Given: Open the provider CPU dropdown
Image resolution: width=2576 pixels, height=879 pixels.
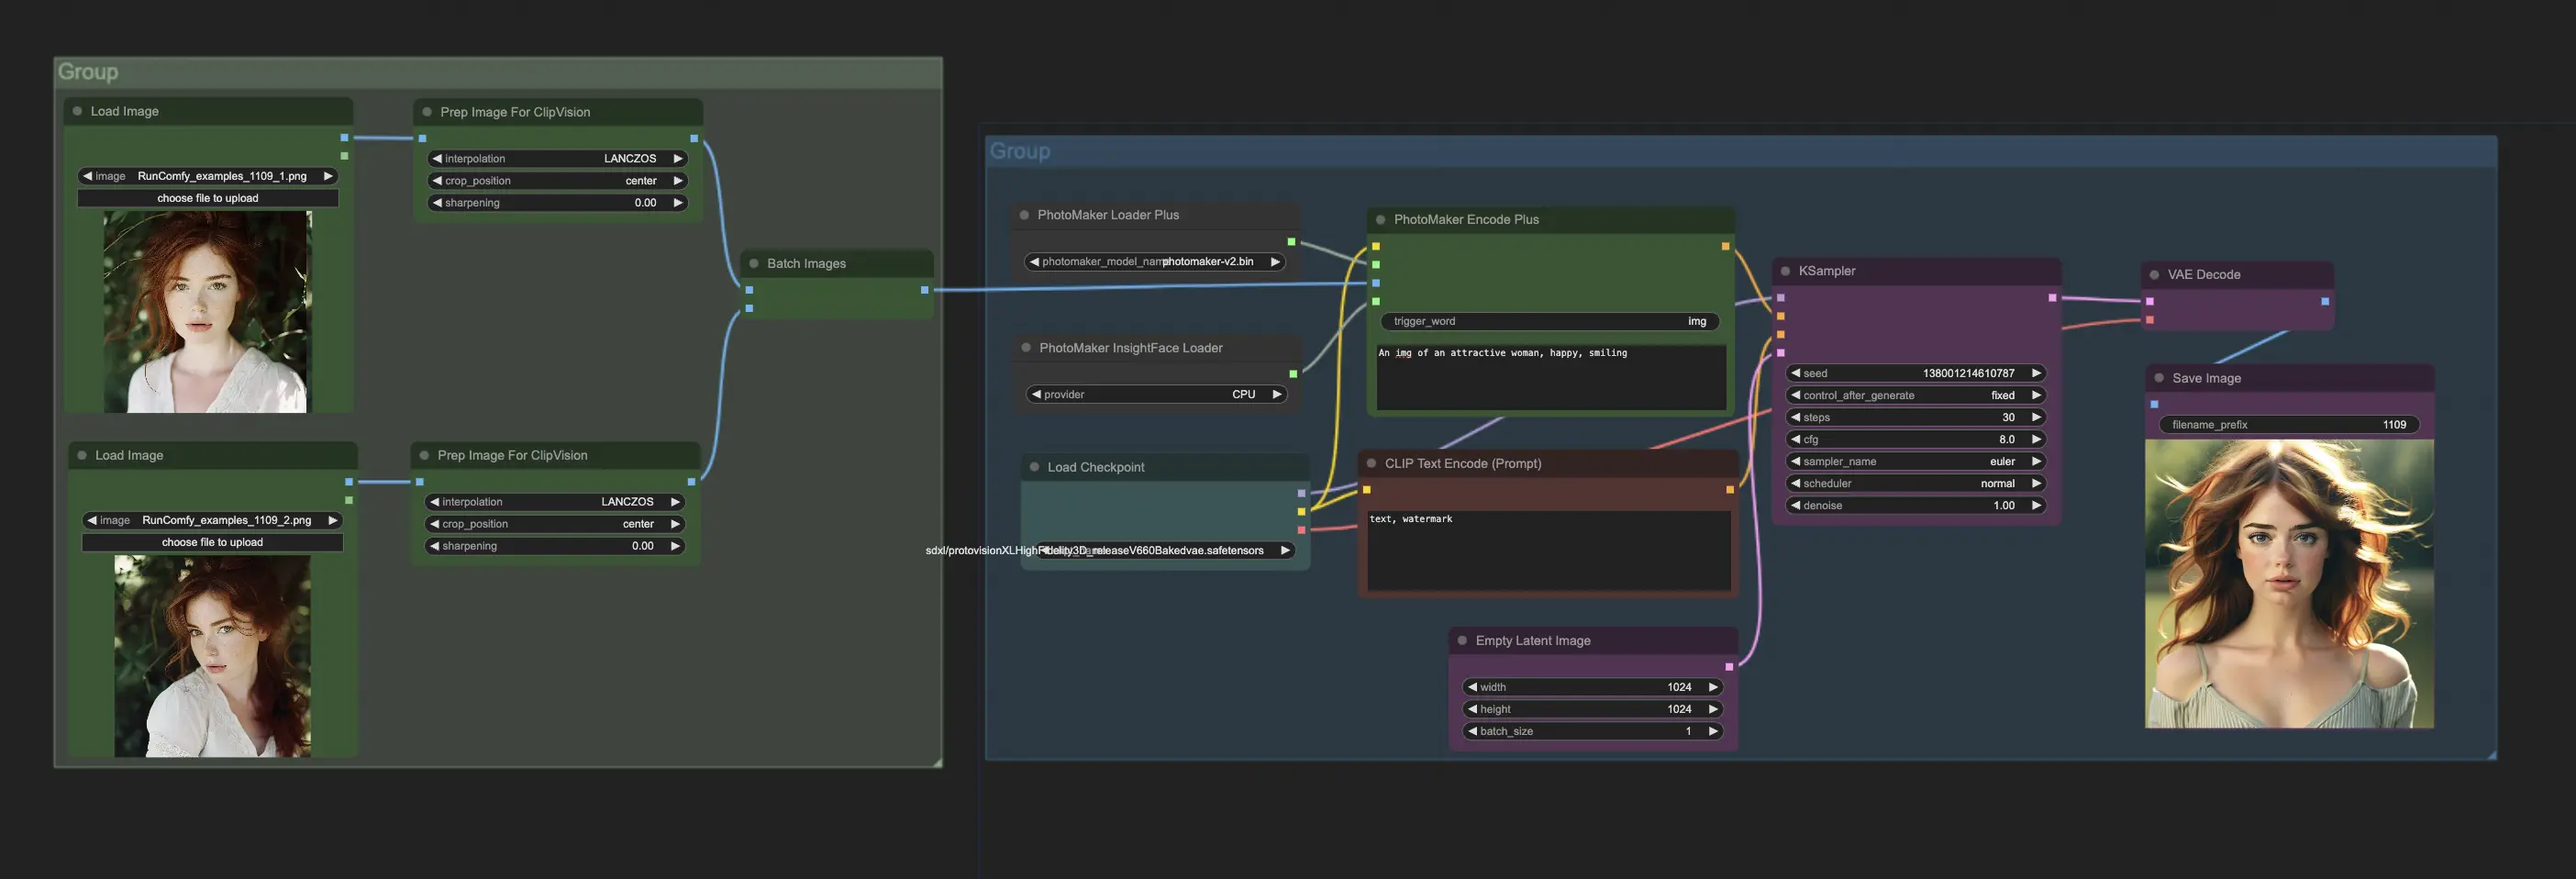Looking at the screenshot, I should coord(1156,394).
